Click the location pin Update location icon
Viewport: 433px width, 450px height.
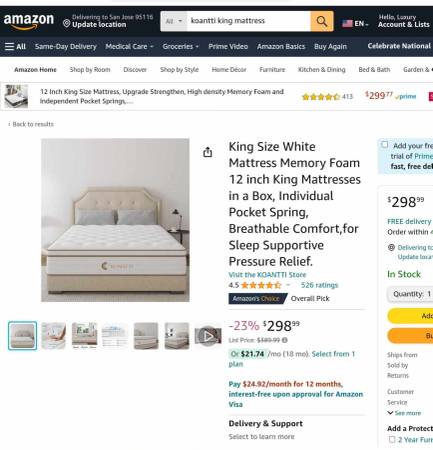(x=66, y=24)
